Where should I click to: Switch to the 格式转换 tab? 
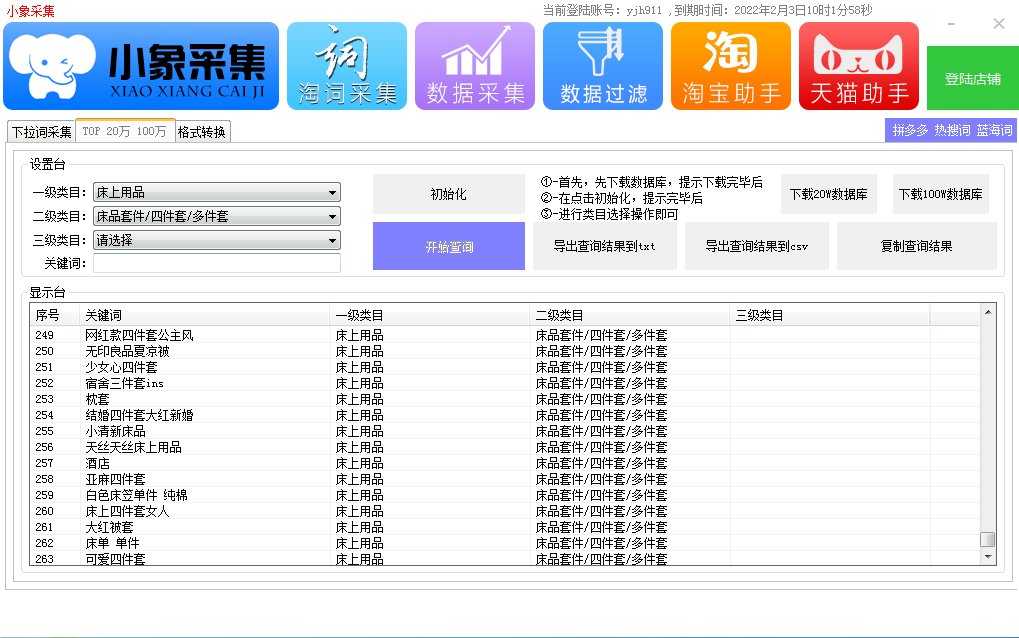point(202,132)
